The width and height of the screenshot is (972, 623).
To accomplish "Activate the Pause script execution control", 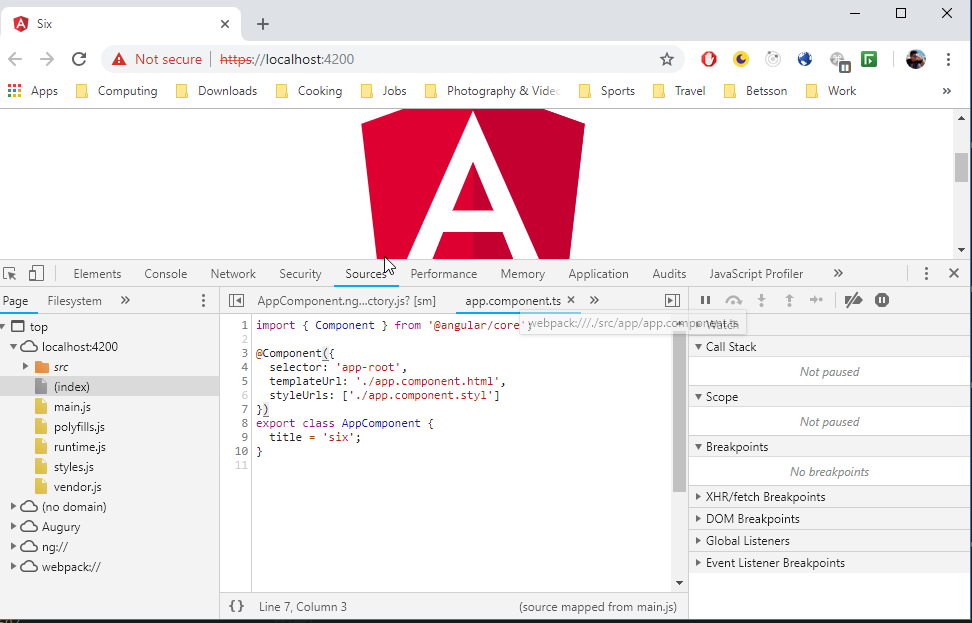I will 706,300.
